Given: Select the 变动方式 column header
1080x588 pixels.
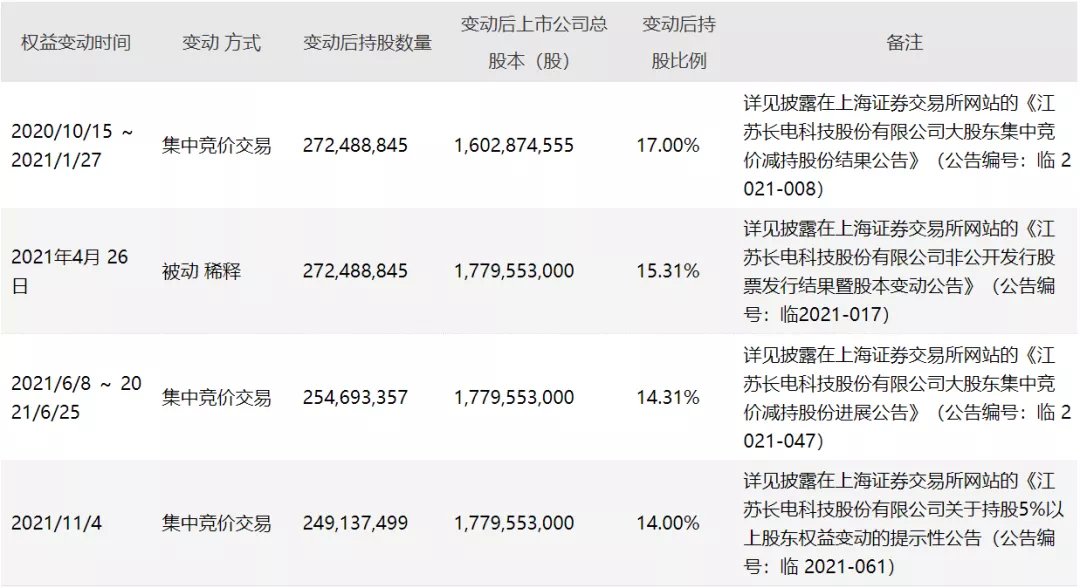Looking at the screenshot, I should (221, 43).
